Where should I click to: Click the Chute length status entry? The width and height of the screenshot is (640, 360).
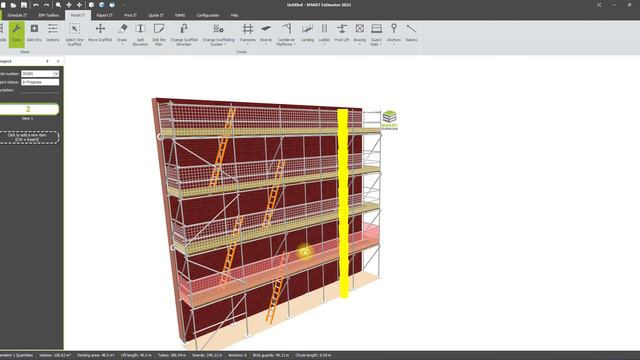tap(313, 355)
